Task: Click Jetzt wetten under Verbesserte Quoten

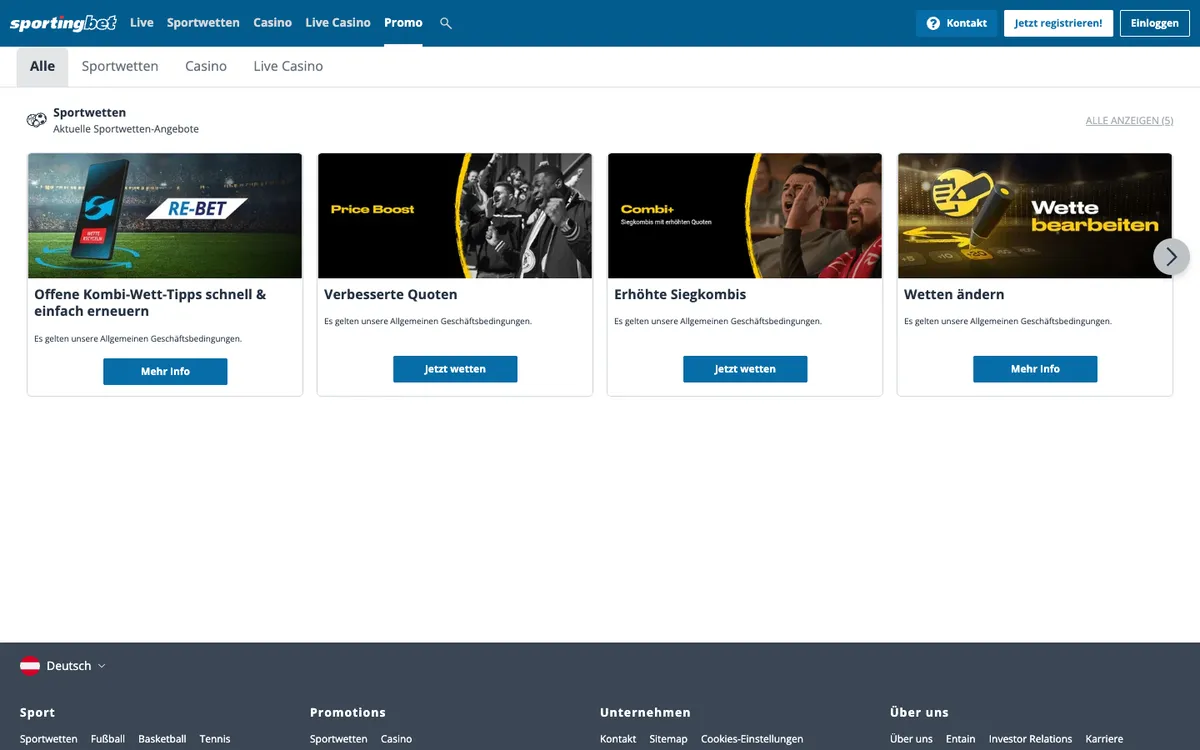Action: point(455,369)
